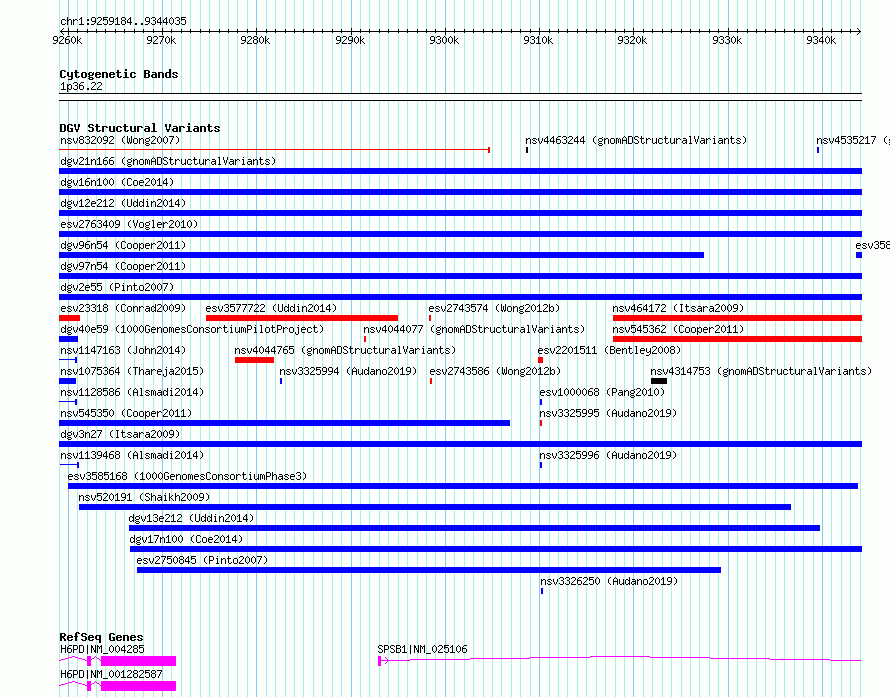Screen dimensions: 890x697
Task: Select black bar of nsv4314753
Action: [658, 381]
